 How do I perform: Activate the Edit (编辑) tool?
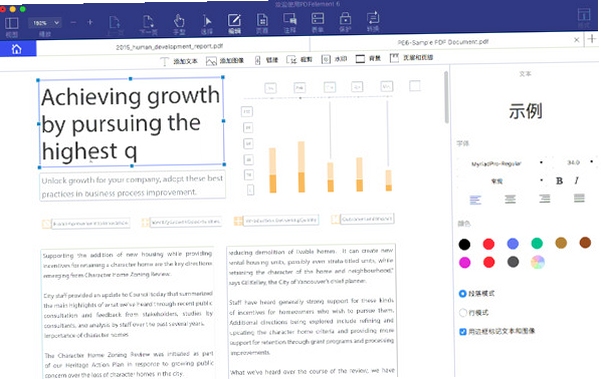[x=234, y=24]
